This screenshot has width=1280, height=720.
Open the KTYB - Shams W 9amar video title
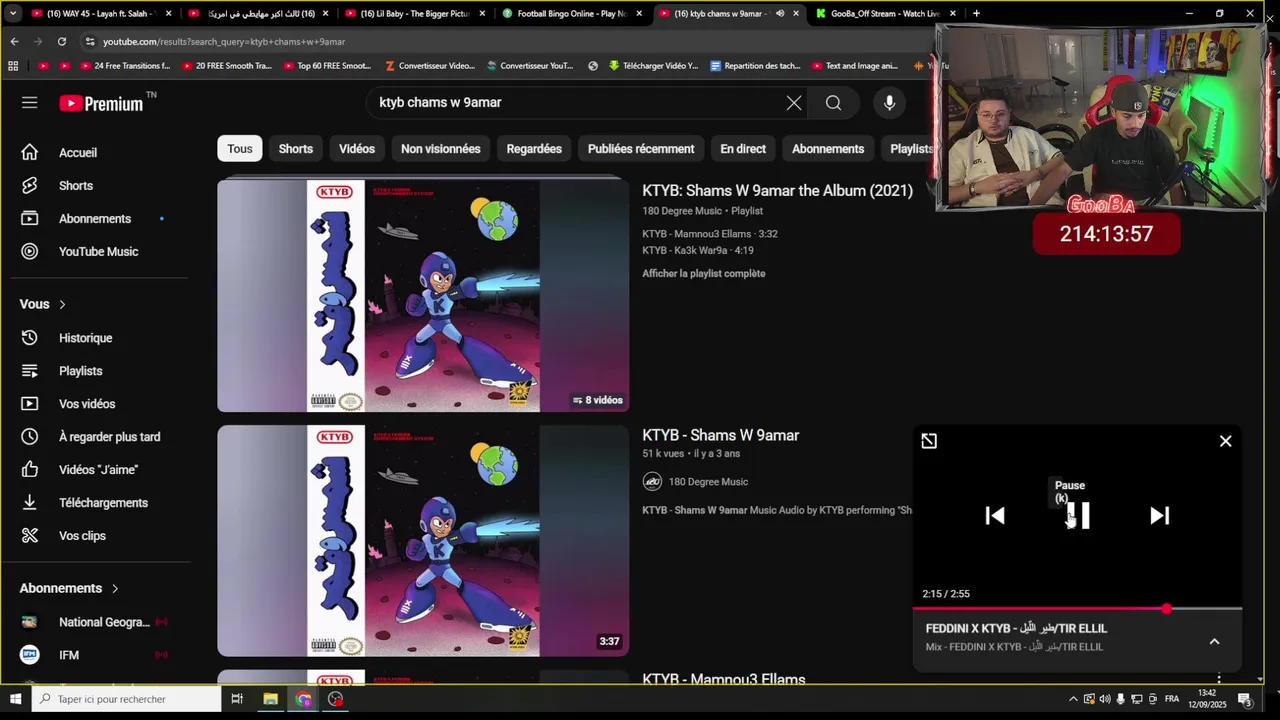pyautogui.click(x=720, y=436)
